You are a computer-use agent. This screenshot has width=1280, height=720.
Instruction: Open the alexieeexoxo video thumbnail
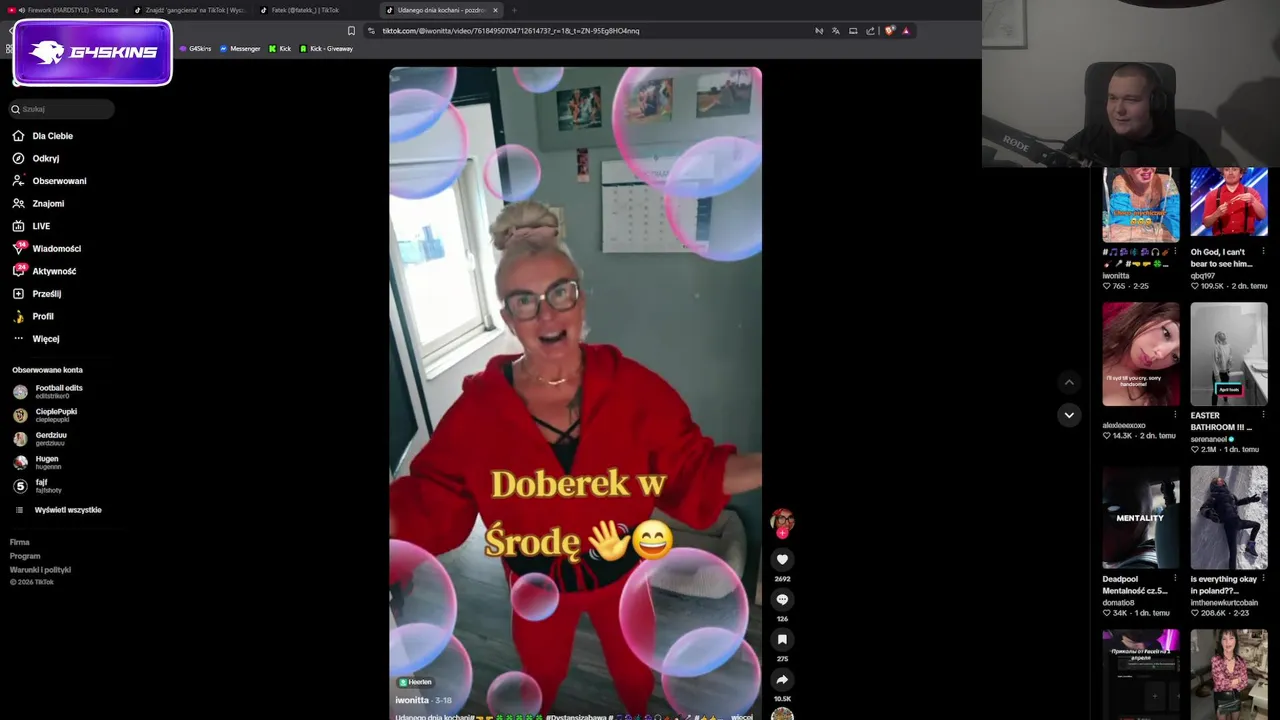(x=1141, y=354)
